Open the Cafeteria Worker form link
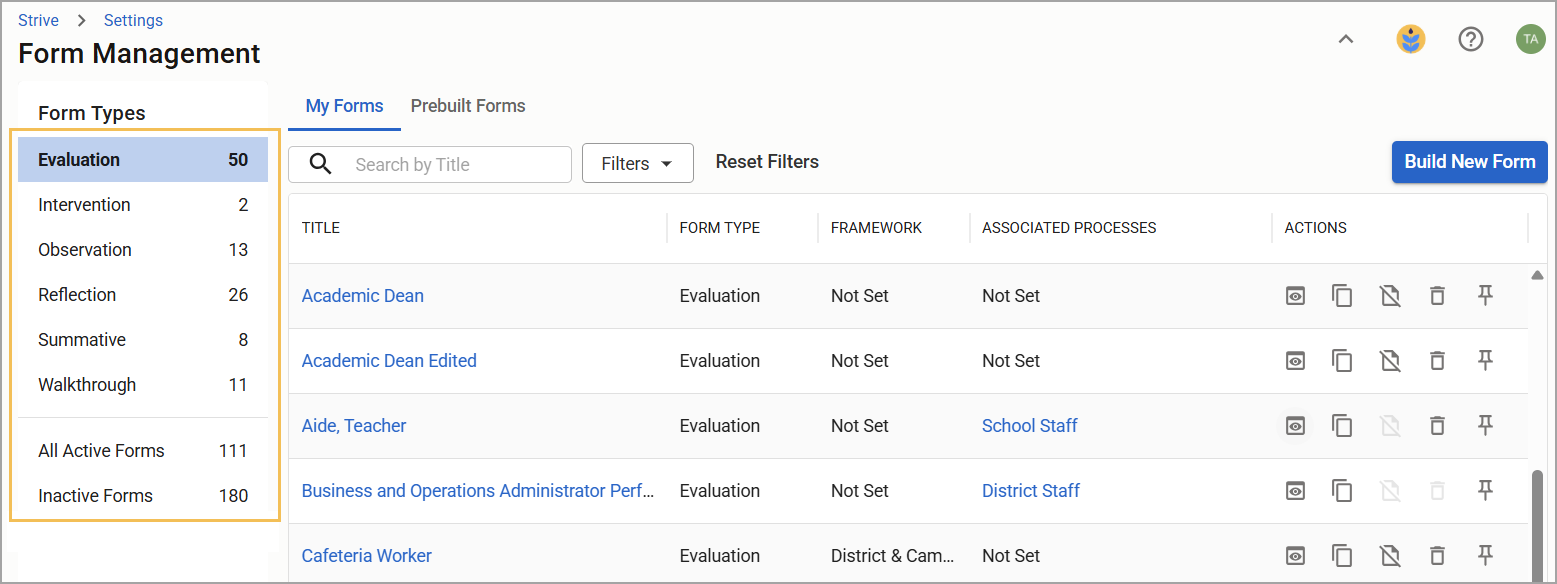Image resolution: width=1557 pixels, height=584 pixels. click(367, 556)
